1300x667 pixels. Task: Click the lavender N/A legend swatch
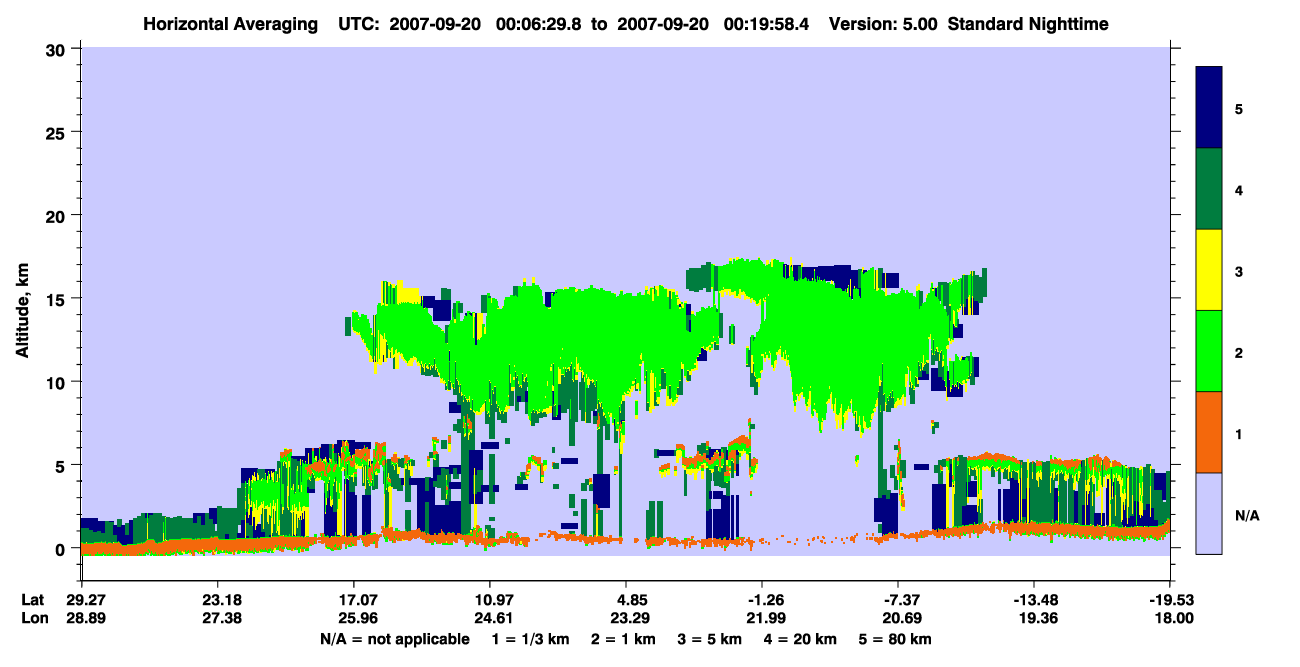1209,513
